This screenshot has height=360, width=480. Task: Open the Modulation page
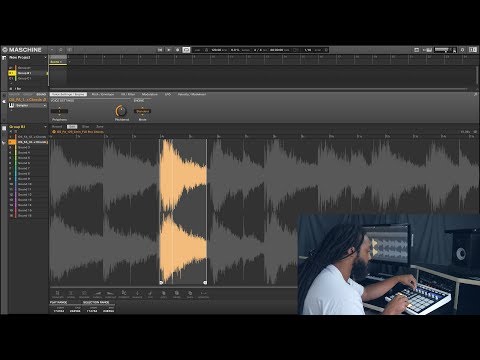[x=150, y=94]
